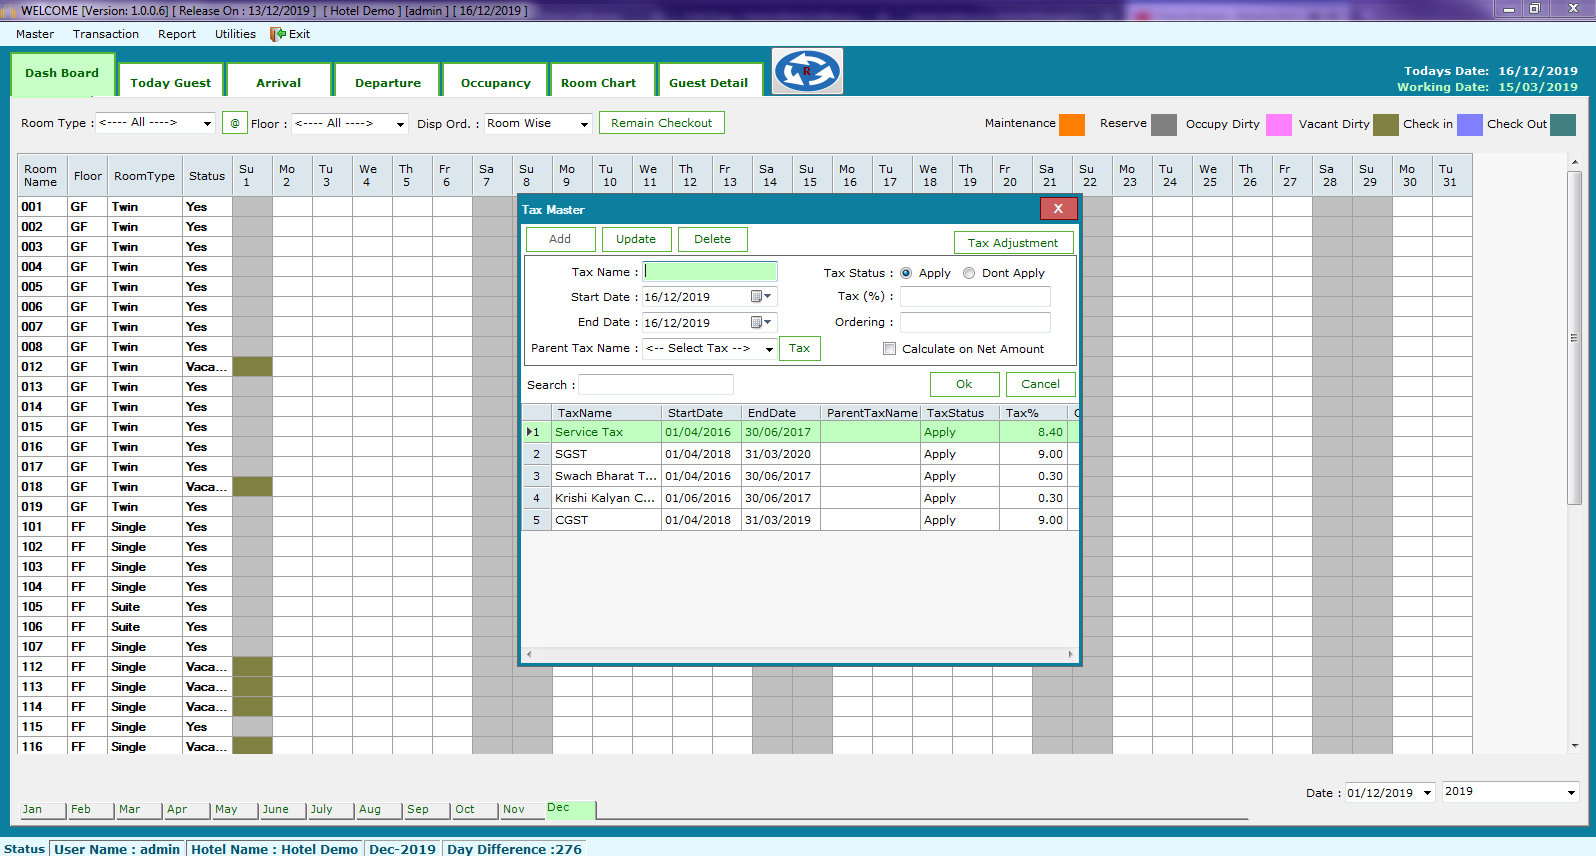Click the Tax list right scroll arrow
This screenshot has width=1596, height=856.
tap(1070, 655)
